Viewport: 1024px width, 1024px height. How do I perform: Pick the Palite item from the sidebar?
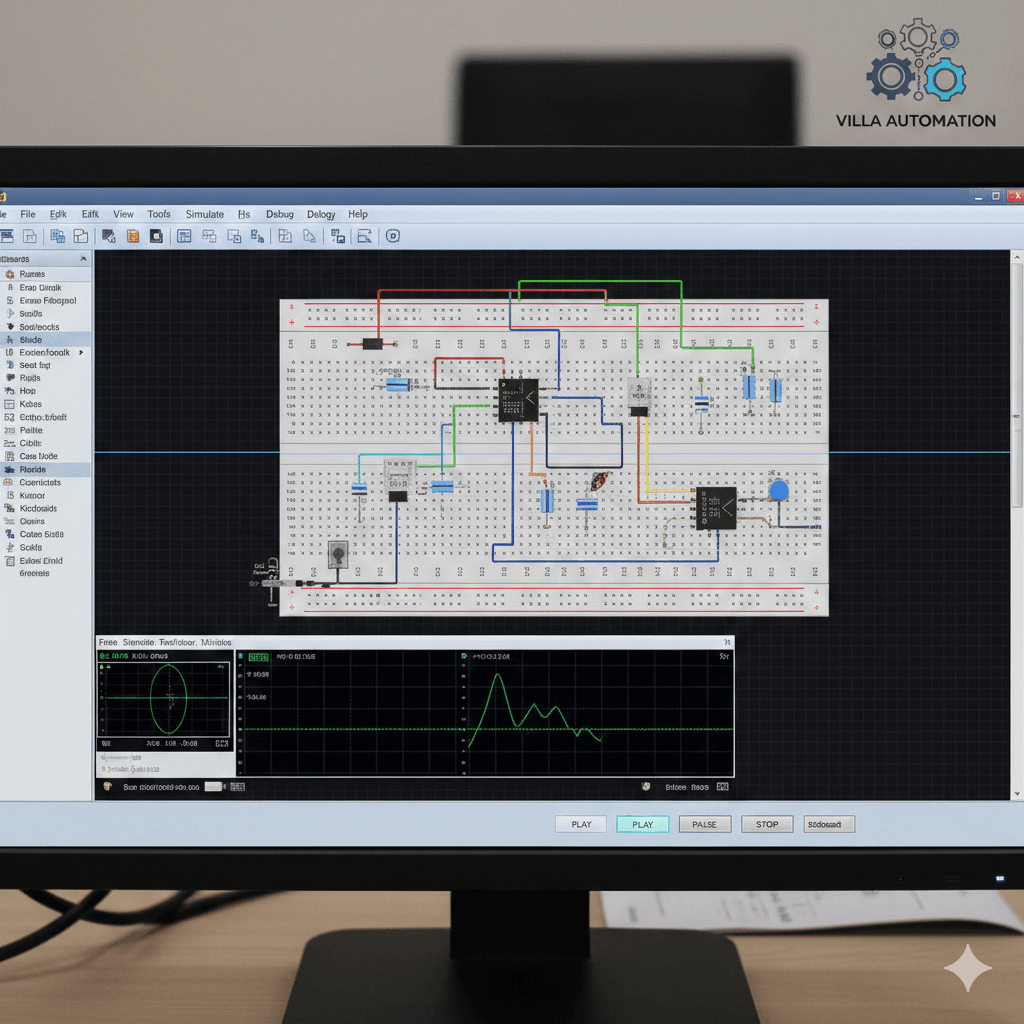pos(30,430)
